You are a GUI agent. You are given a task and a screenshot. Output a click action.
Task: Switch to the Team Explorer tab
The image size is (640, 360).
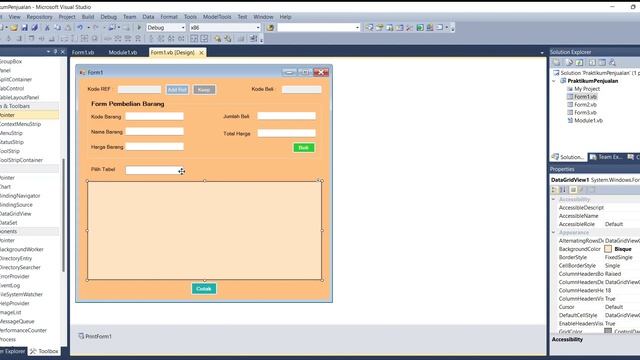point(607,157)
